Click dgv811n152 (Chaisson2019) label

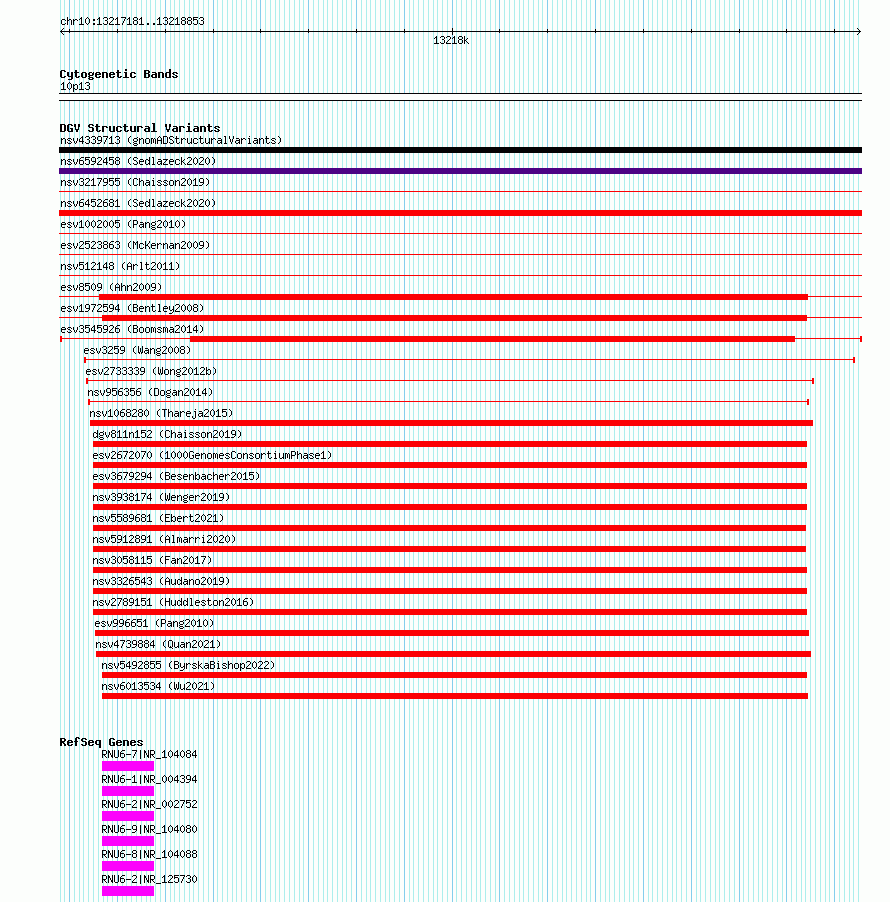click(167, 434)
